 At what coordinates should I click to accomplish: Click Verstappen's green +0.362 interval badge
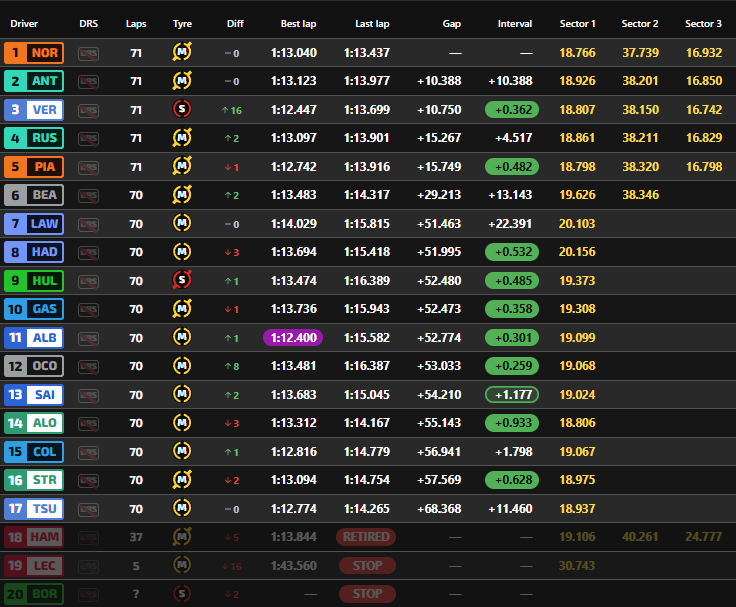(x=511, y=110)
